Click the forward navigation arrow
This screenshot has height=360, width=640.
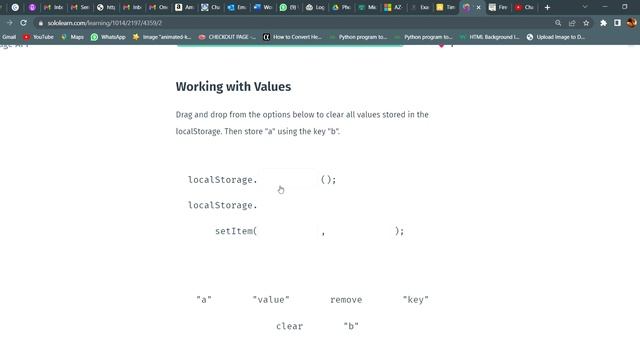[9, 23]
